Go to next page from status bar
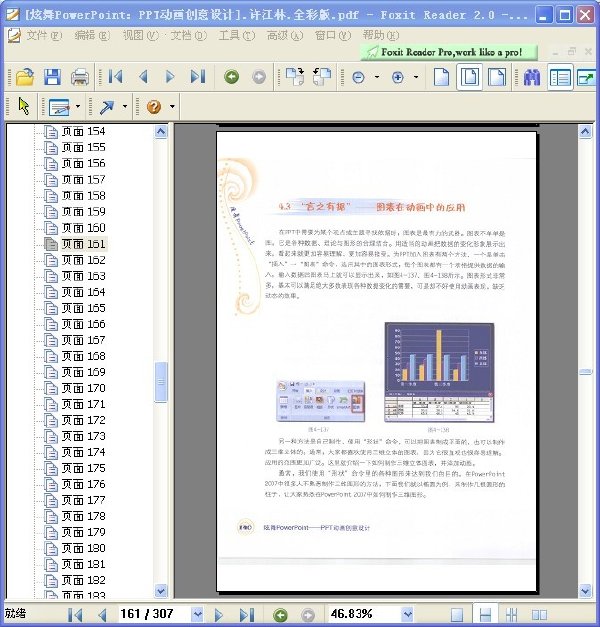This screenshot has width=600, height=627. tap(218, 615)
